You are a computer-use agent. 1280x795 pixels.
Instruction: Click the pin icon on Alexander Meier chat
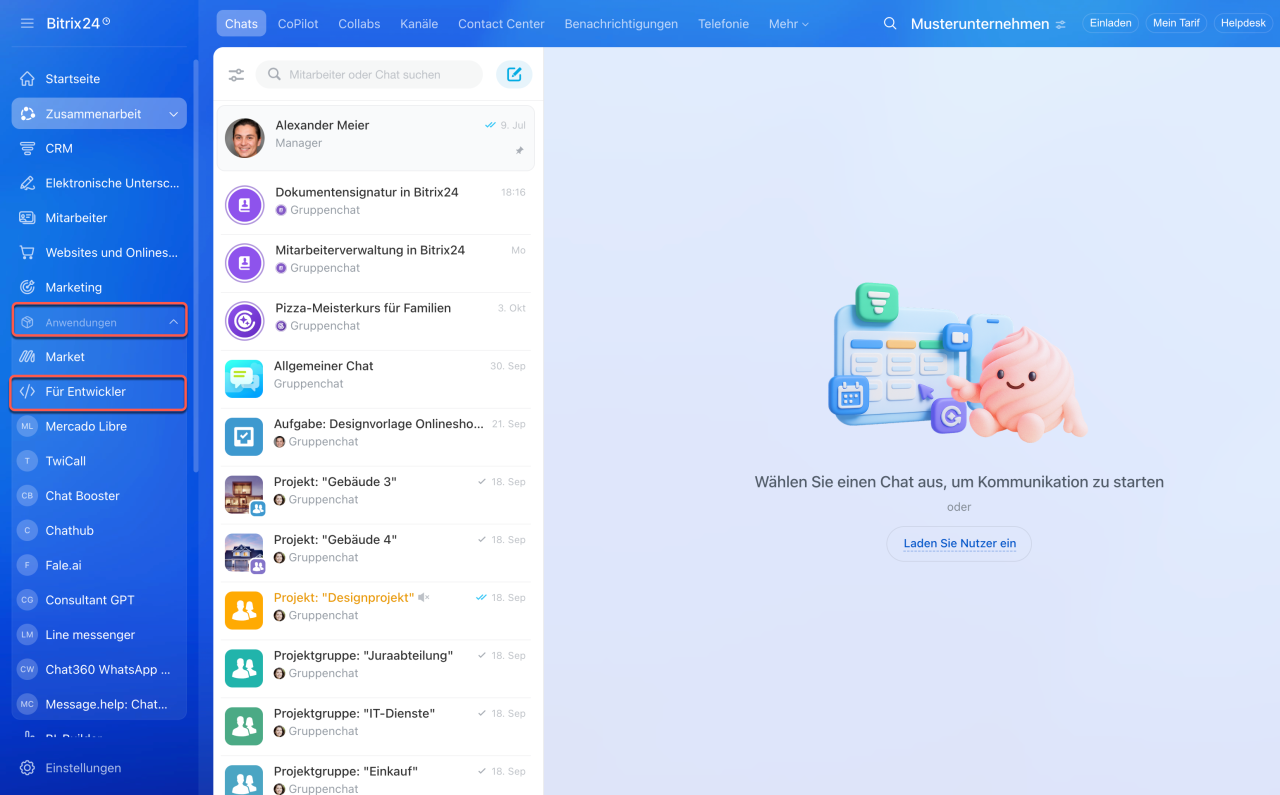pos(519,150)
